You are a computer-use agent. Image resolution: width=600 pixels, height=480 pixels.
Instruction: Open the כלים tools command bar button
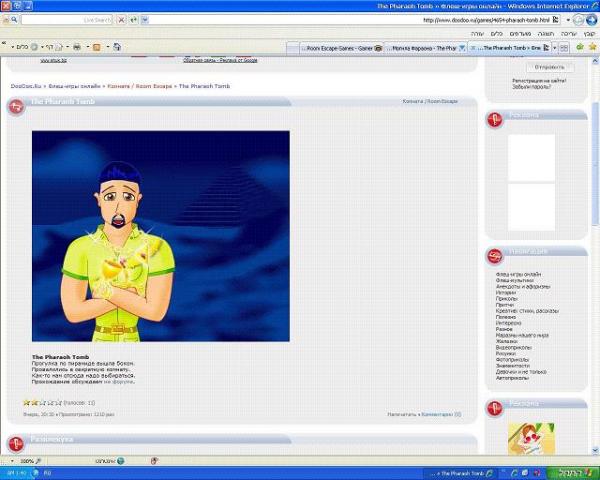click(26, 47)
